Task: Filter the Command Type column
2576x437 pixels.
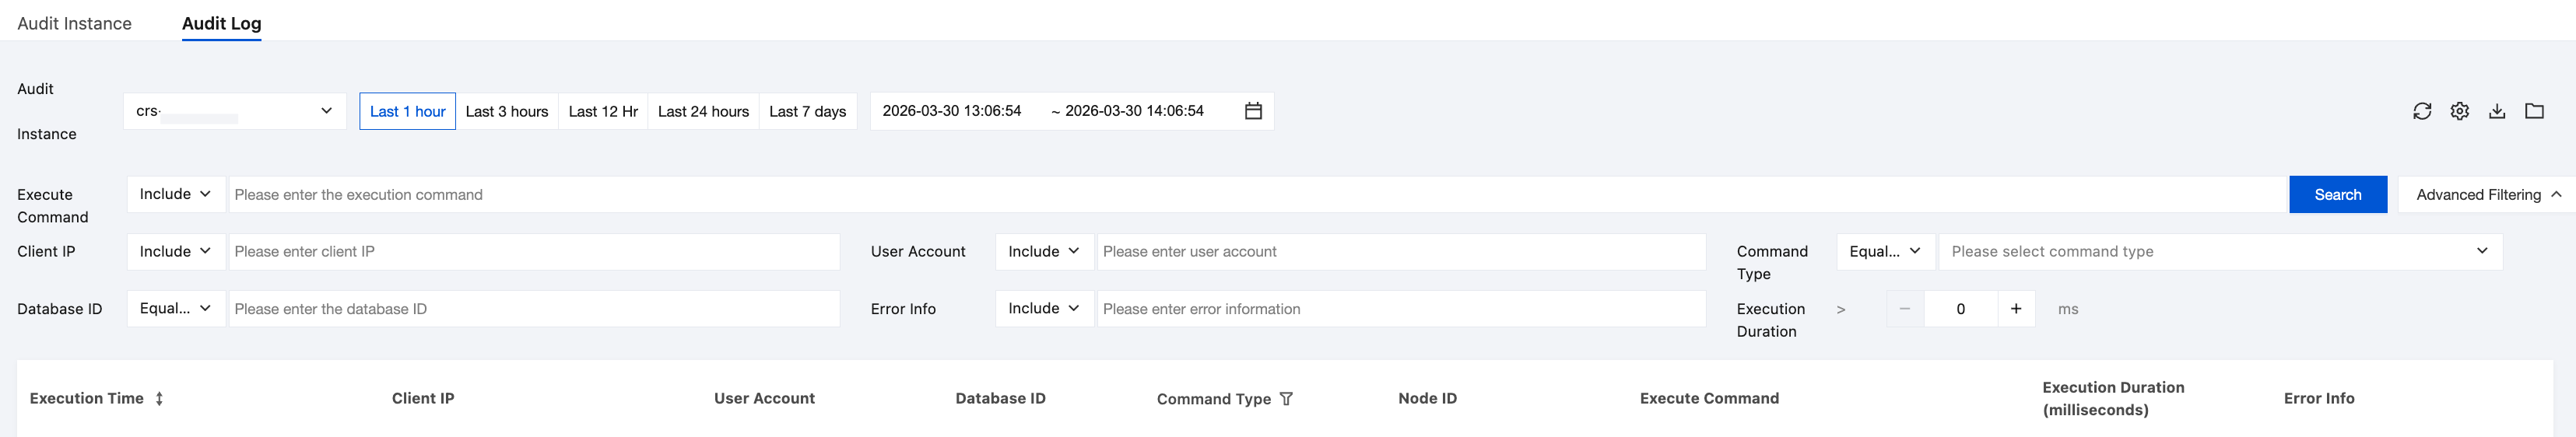Action: pos(1286,399)
